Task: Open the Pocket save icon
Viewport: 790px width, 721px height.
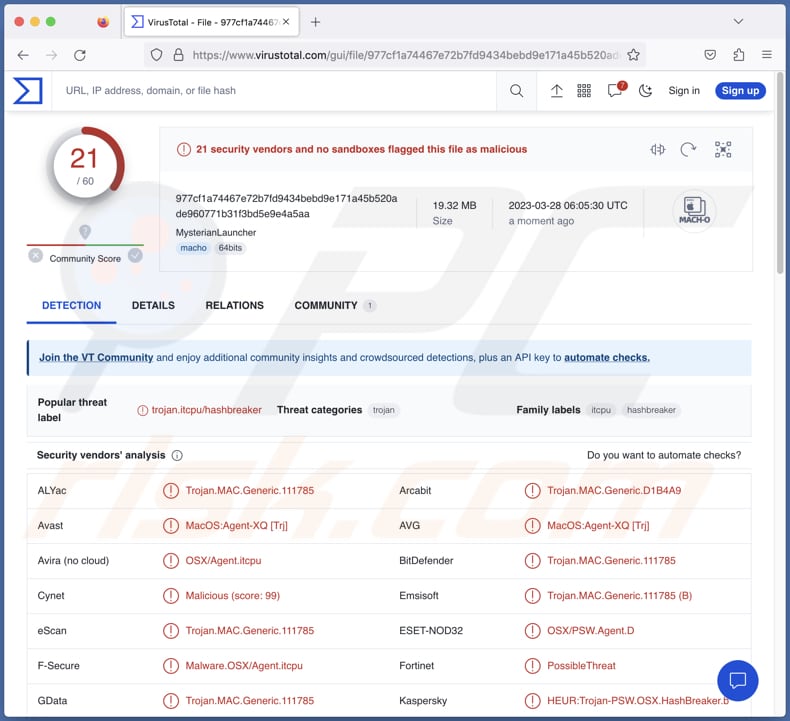Action: tap(710, 55)
